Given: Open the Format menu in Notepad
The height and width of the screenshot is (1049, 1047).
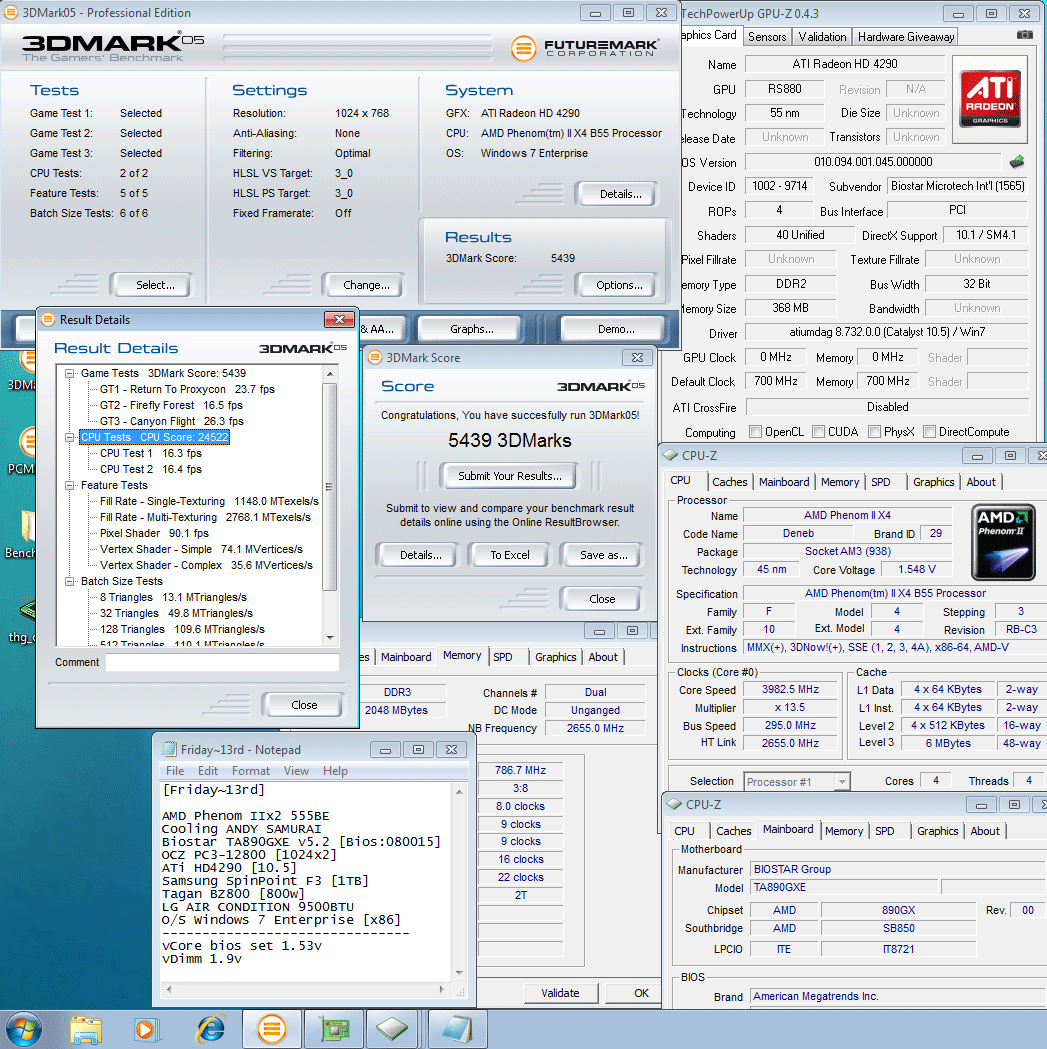Looking at the screenshot, I should coord(250,771).
